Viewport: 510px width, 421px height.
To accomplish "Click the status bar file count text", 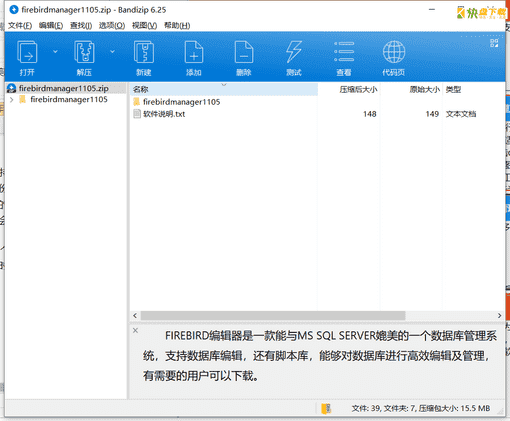I will (x=421, y=408).
